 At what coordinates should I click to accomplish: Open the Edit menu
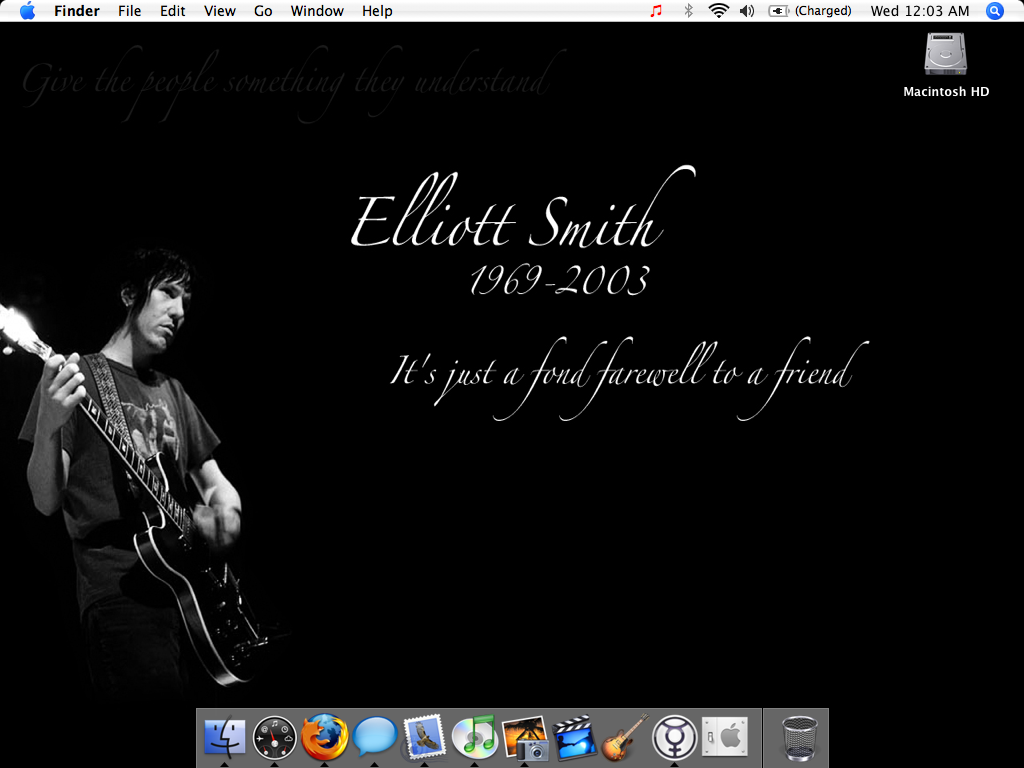click(172, 11)
